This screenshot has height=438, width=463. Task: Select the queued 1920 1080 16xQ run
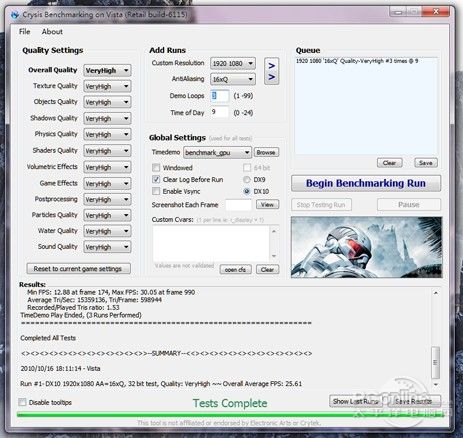coord(357,61)
